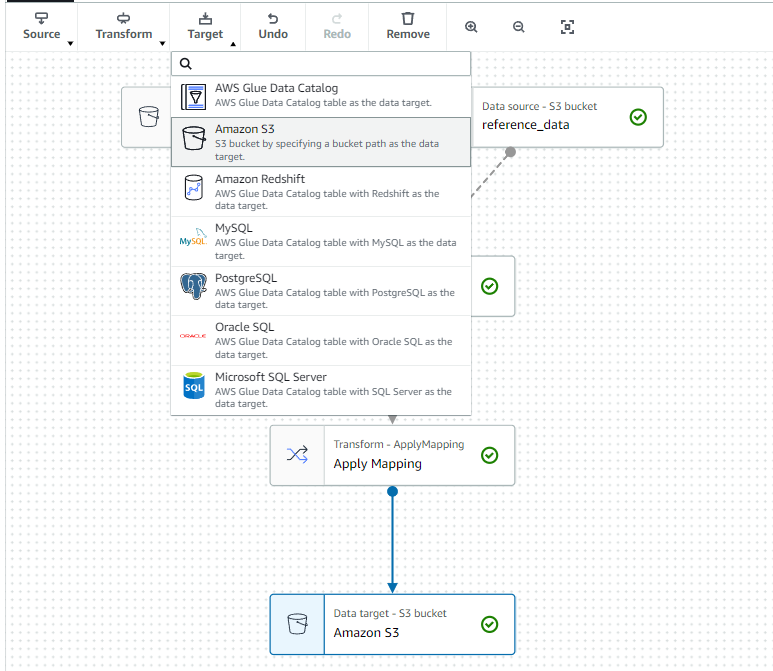Click Amazon S3 target node checkmark
773x671 pixels.
490,624
